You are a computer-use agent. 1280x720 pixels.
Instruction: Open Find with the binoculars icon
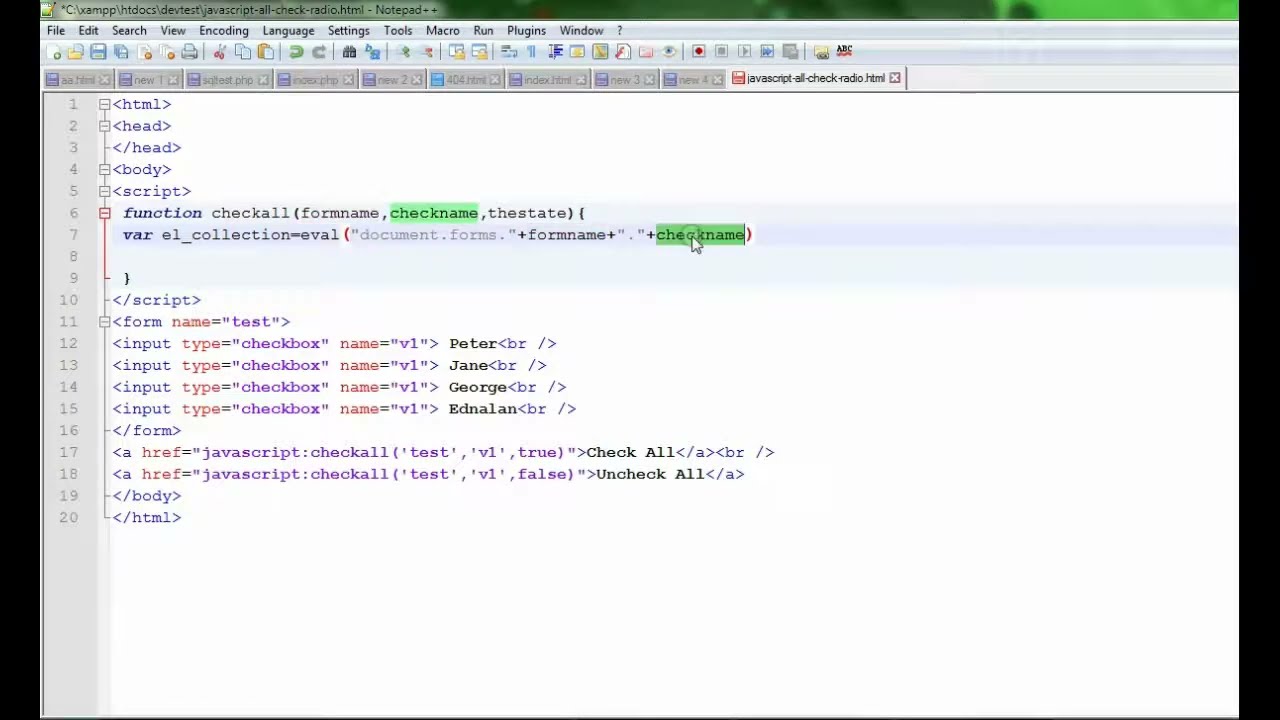pos(349,52)
